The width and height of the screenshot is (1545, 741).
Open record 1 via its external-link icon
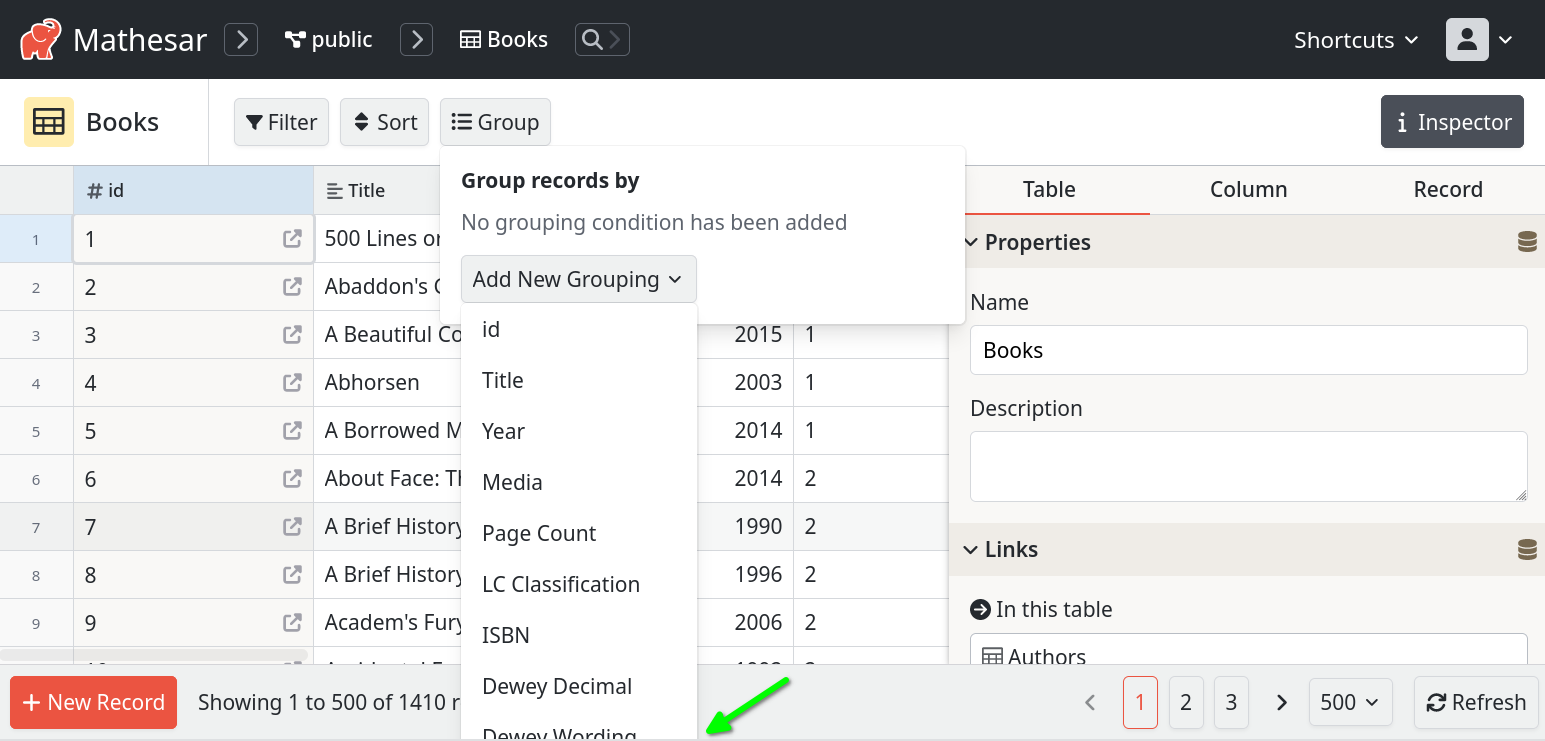coord(291,239)
